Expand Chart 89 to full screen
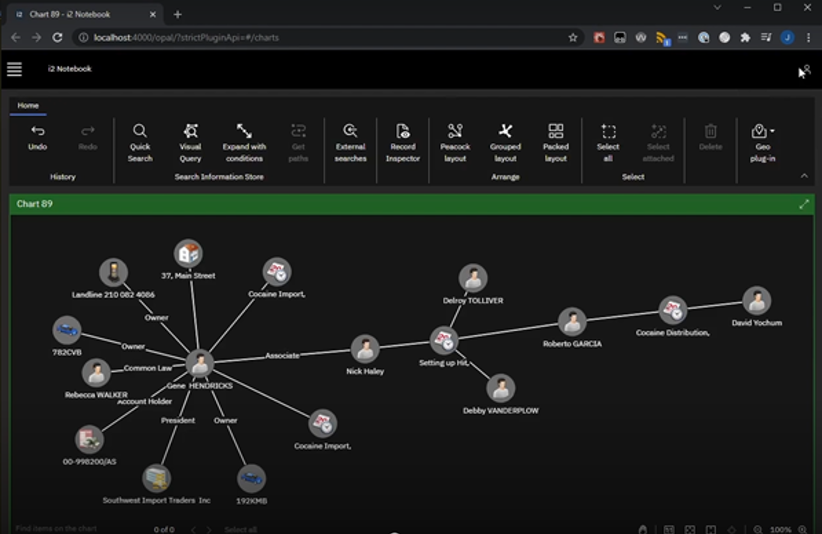Image resolution: width=822 pixels, height=534 pixels. [x=804, y=204]
